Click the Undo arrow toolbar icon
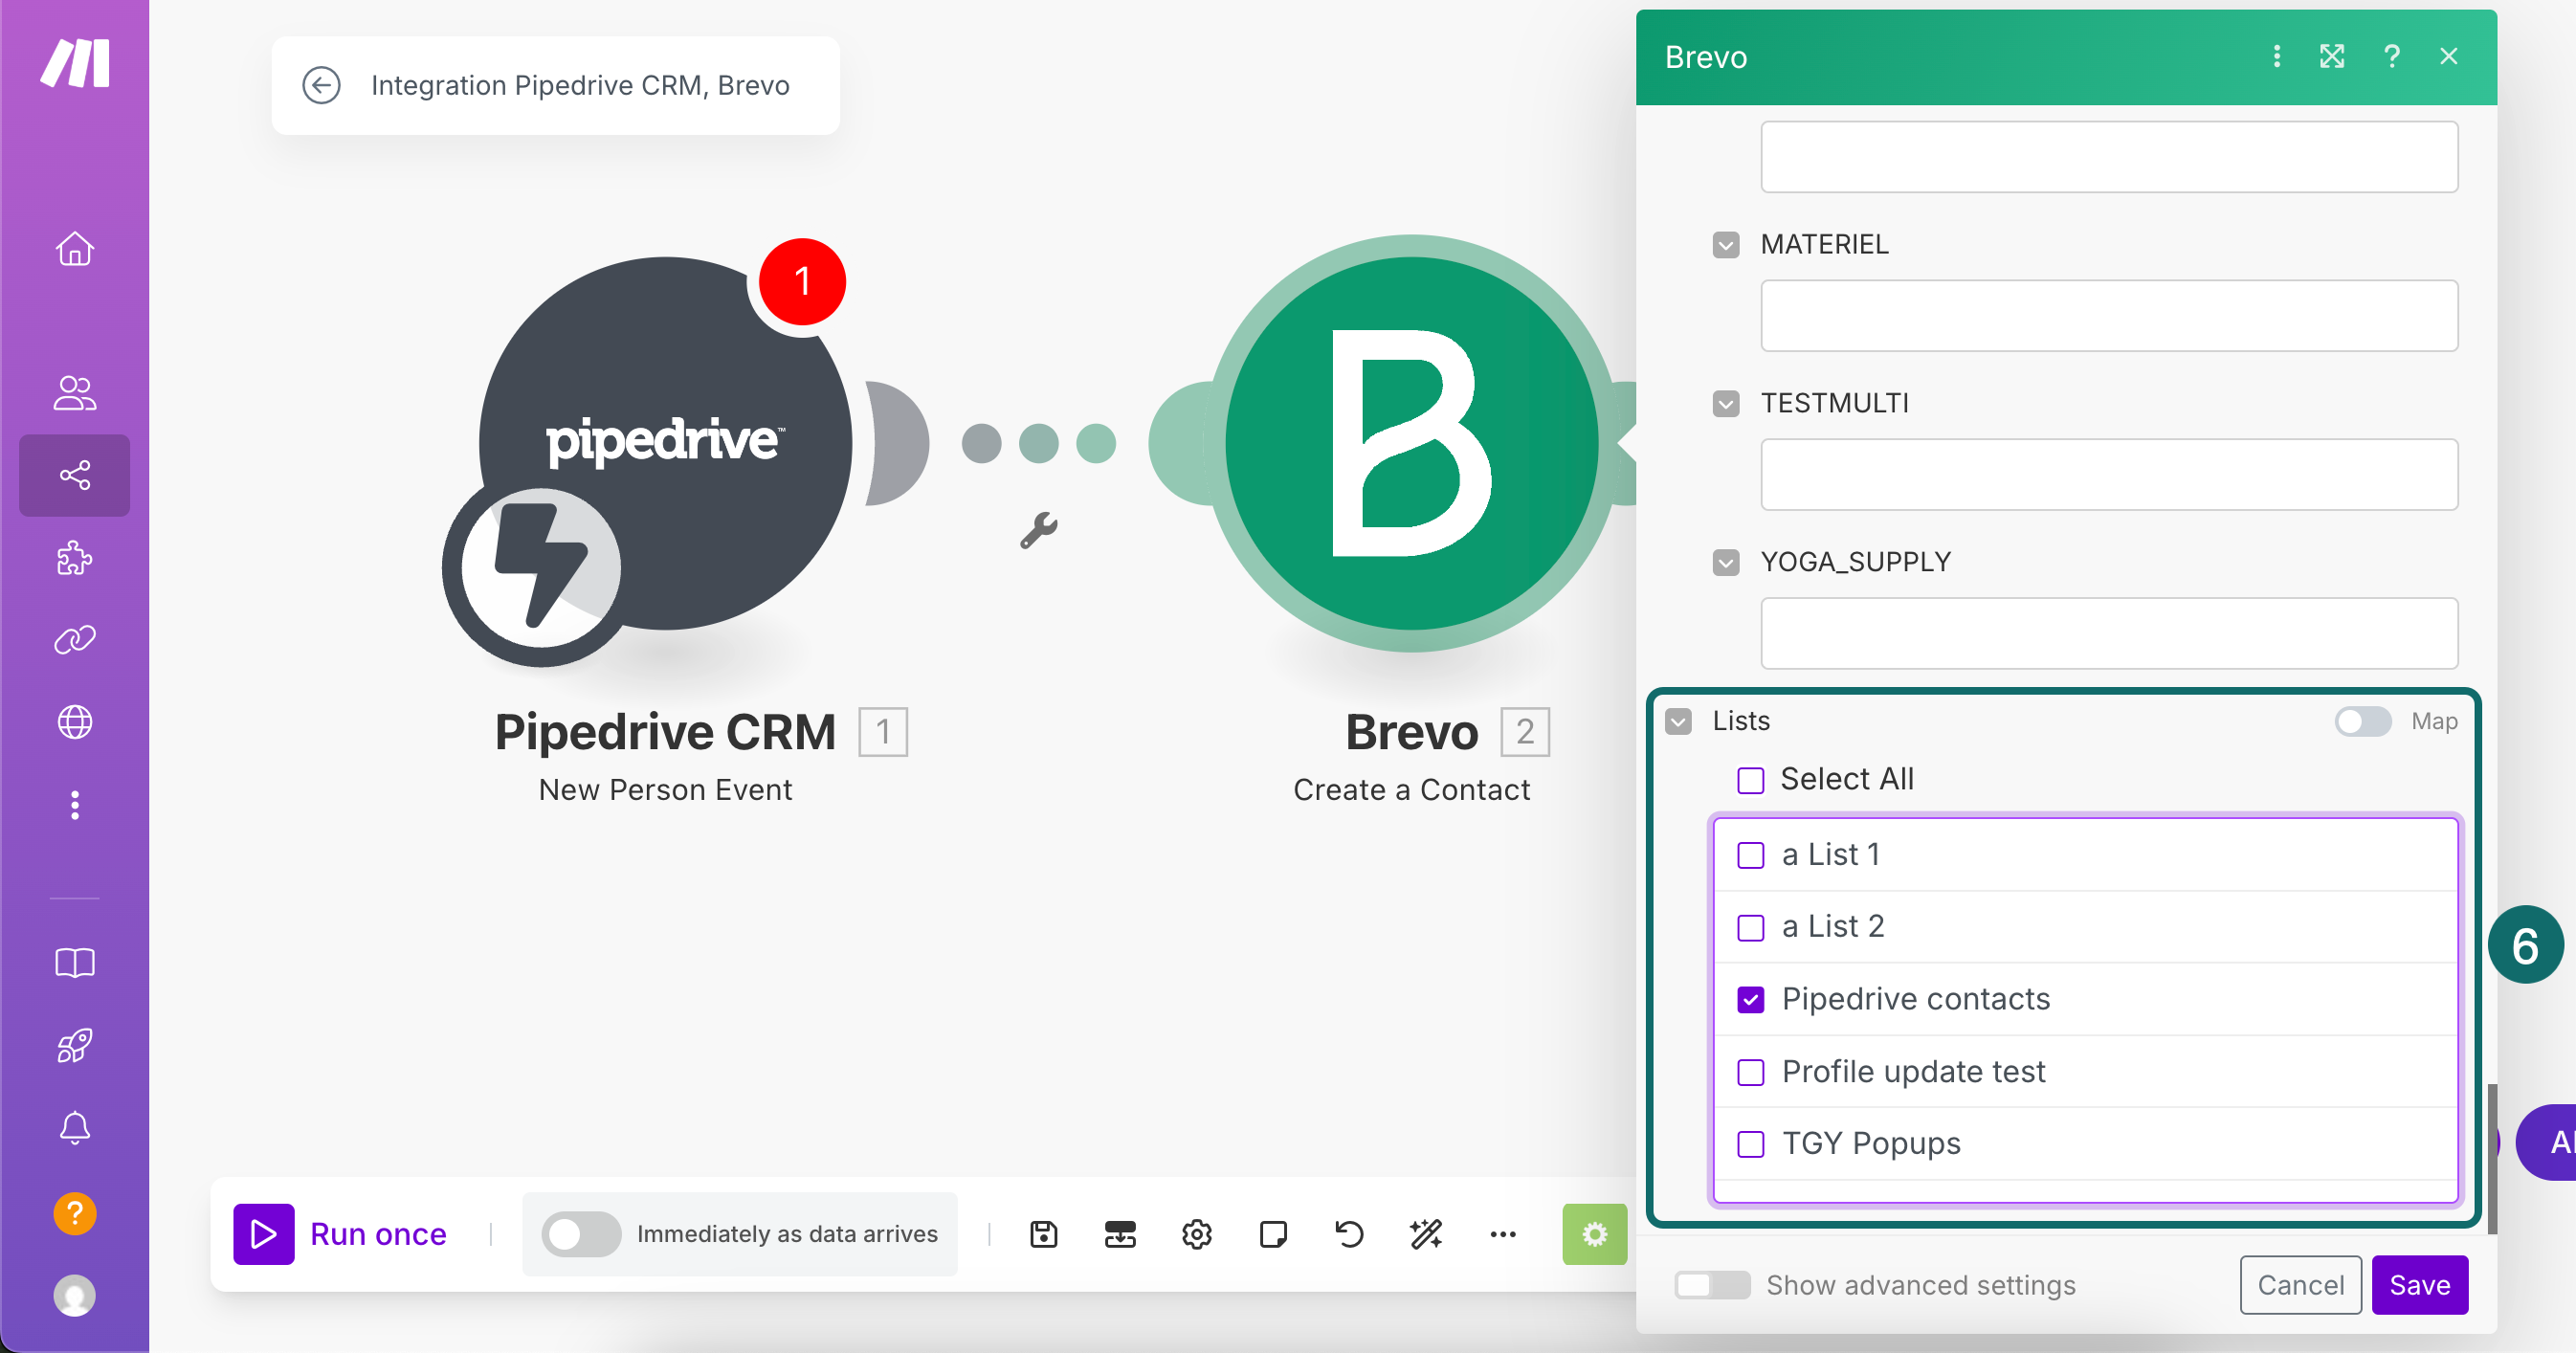Viewport: 2576px width, 1353px height. click(1350, 1234)
